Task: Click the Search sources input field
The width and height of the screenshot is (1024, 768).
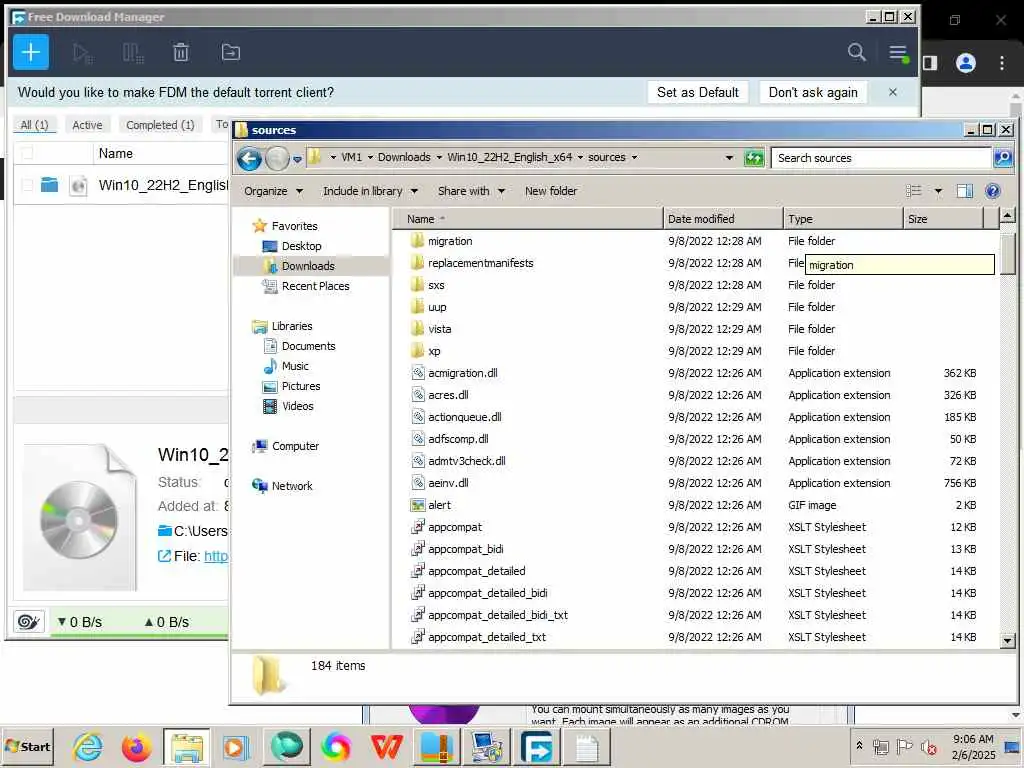Action: 881,158
